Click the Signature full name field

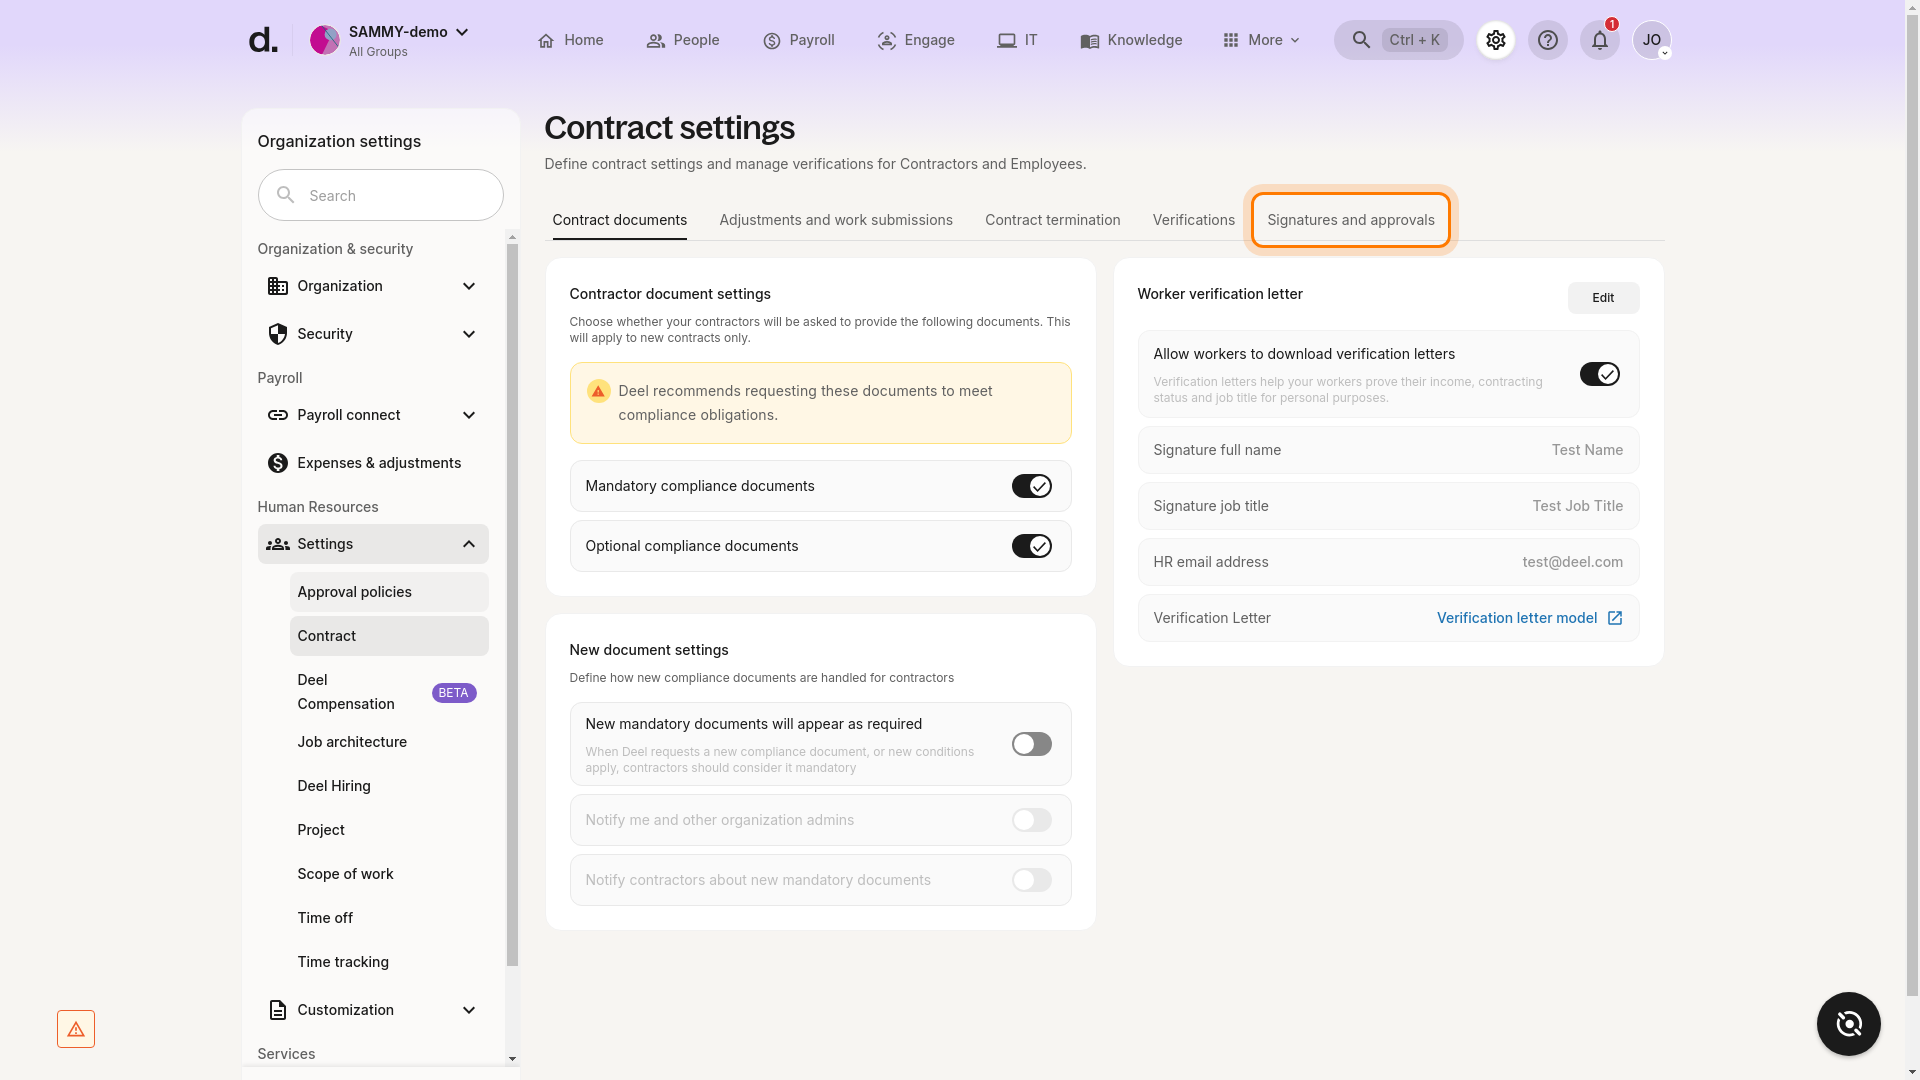pyautogui.click(x=1388, y=450)
